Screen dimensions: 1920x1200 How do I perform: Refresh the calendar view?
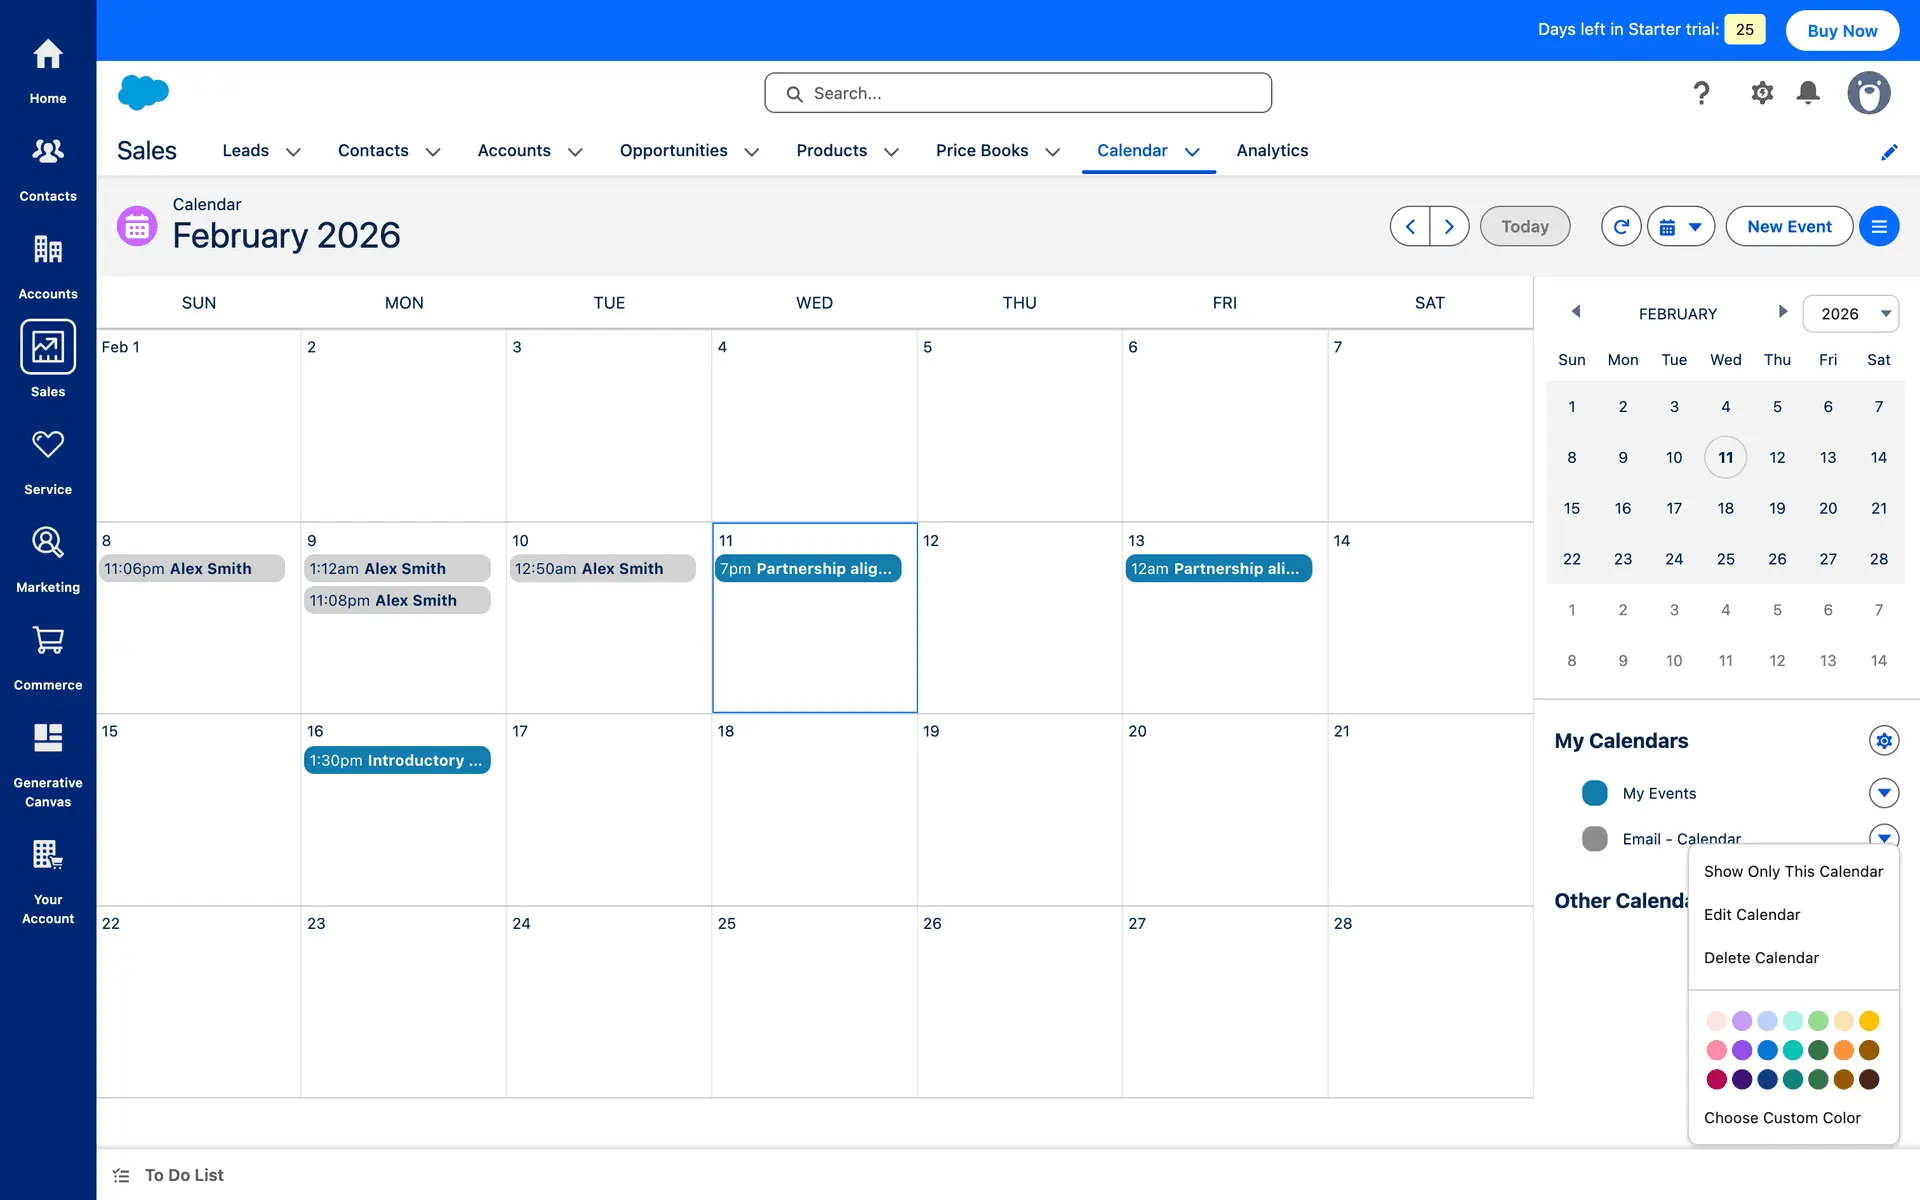[x=1621, y=227]
